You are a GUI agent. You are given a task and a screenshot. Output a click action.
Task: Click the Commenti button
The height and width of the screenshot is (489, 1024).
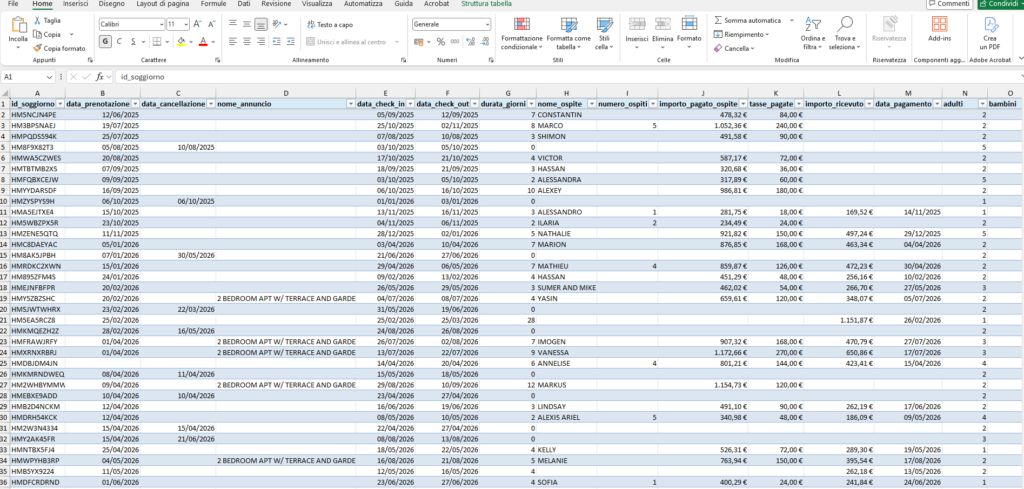tap(949, 4)
